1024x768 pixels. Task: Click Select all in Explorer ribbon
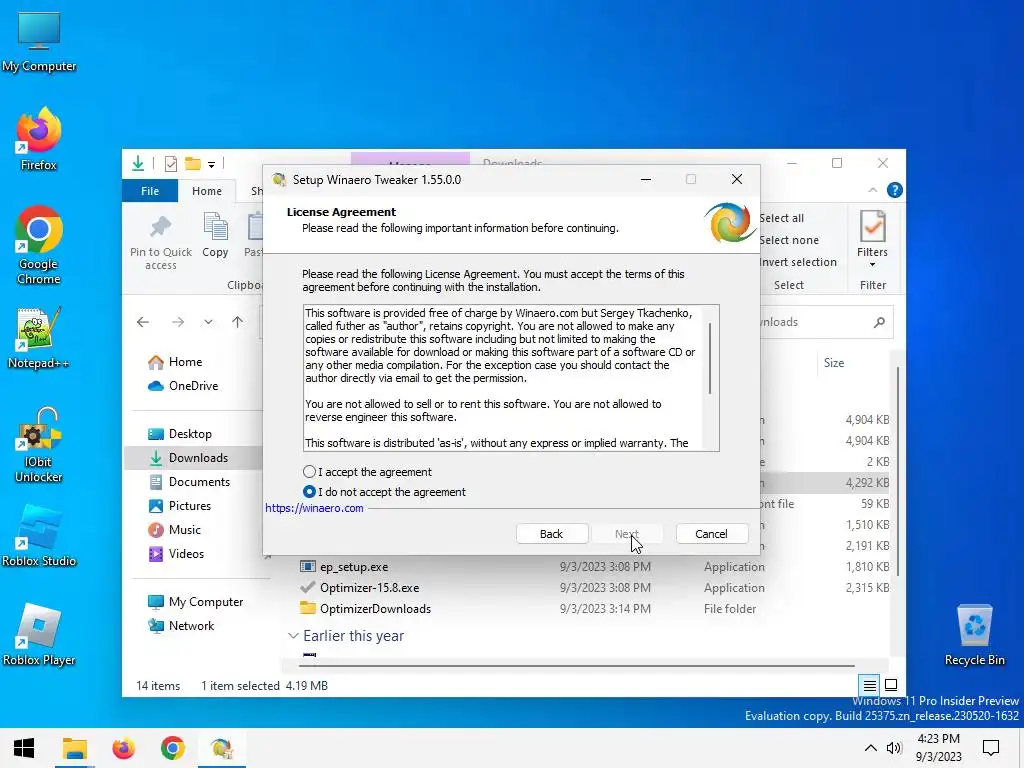782,218
